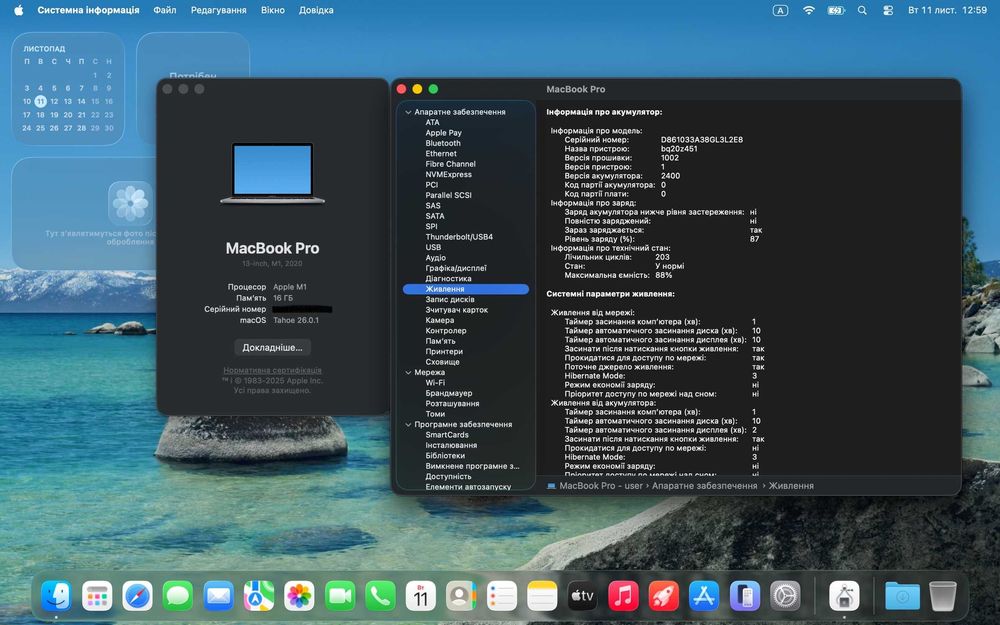The height and width of the screenshot is (625, 1000).
Task: Open Finder from the Dock
Action: click(56, 596)
